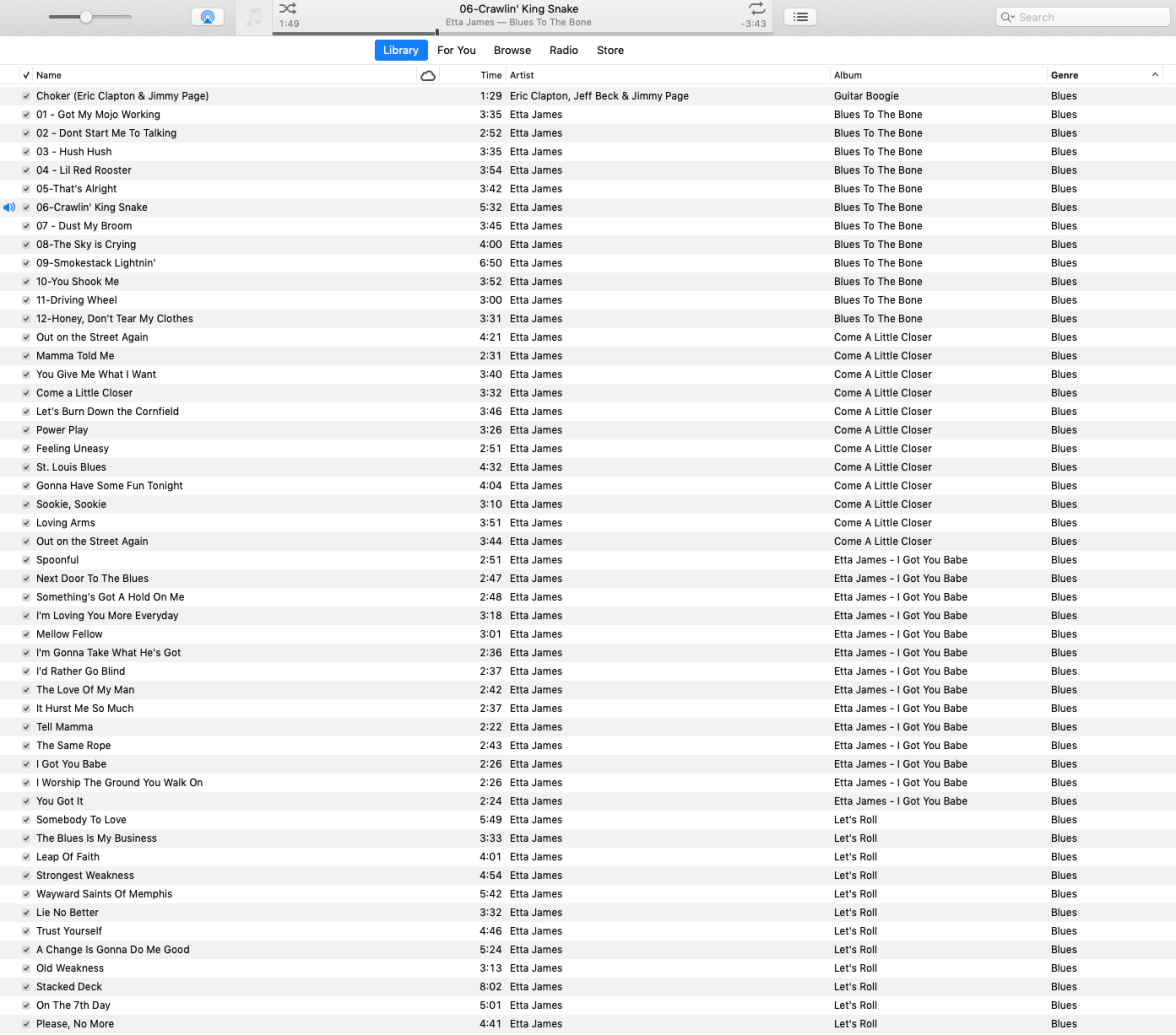Click the AirPlay output icon
This screenshot has height=1035, width=1176.
[x=208, y=16]
